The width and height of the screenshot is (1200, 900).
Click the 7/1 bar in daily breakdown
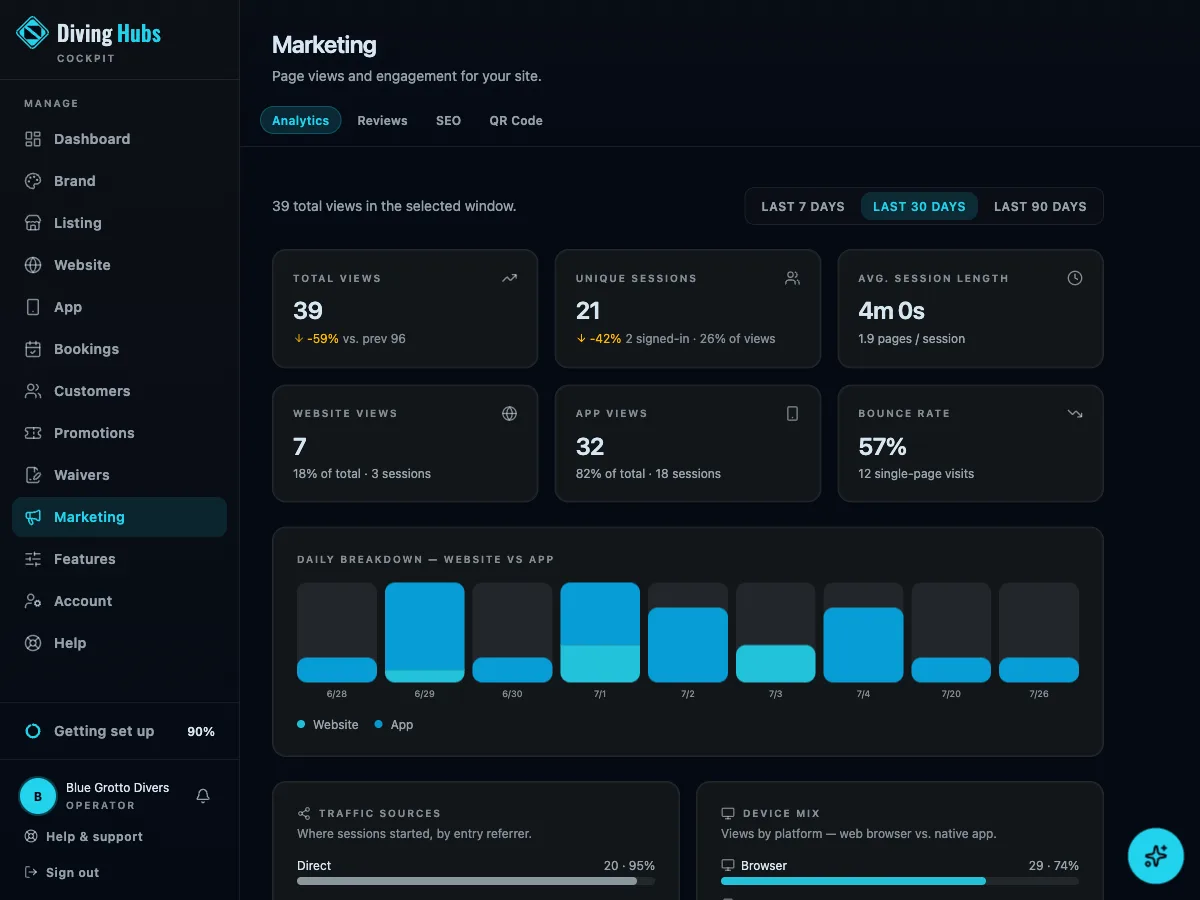(600, 632)
